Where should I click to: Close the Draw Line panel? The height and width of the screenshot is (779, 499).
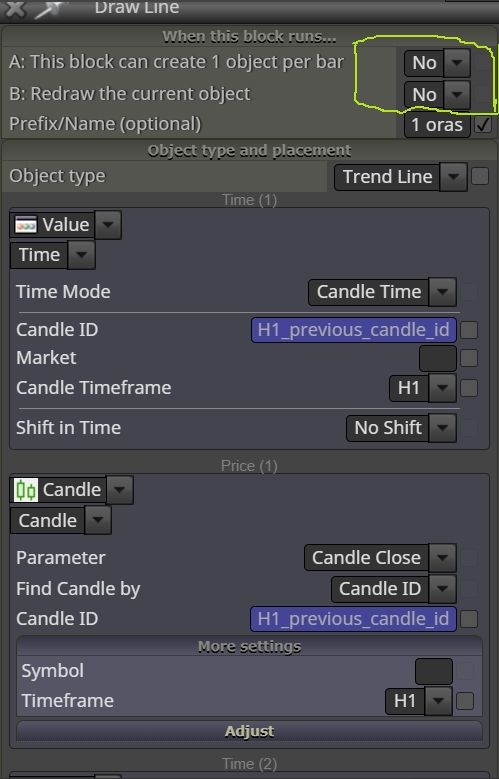point(15,9)
